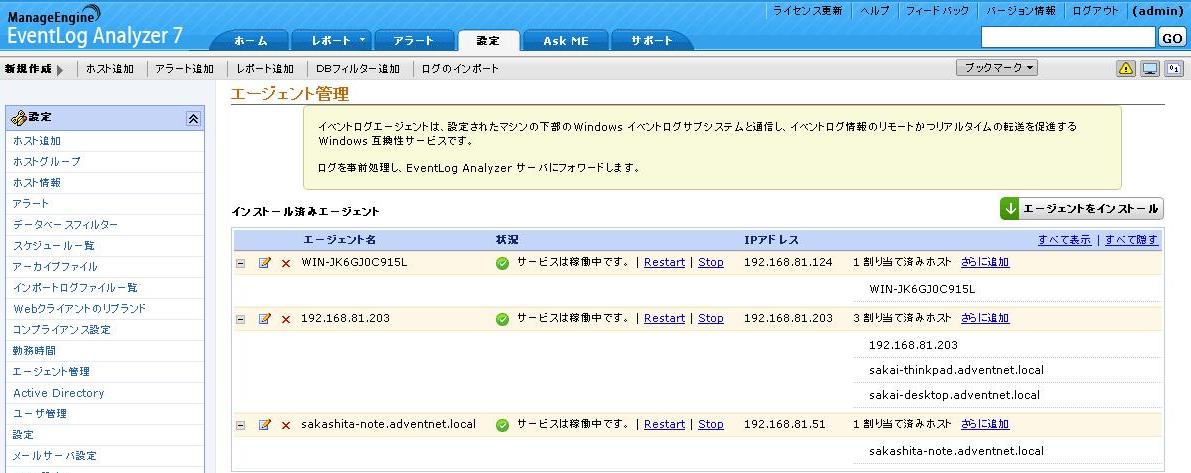
Task: Delete agent sakashita-note.adventnet.local red X
Action: 286,425
